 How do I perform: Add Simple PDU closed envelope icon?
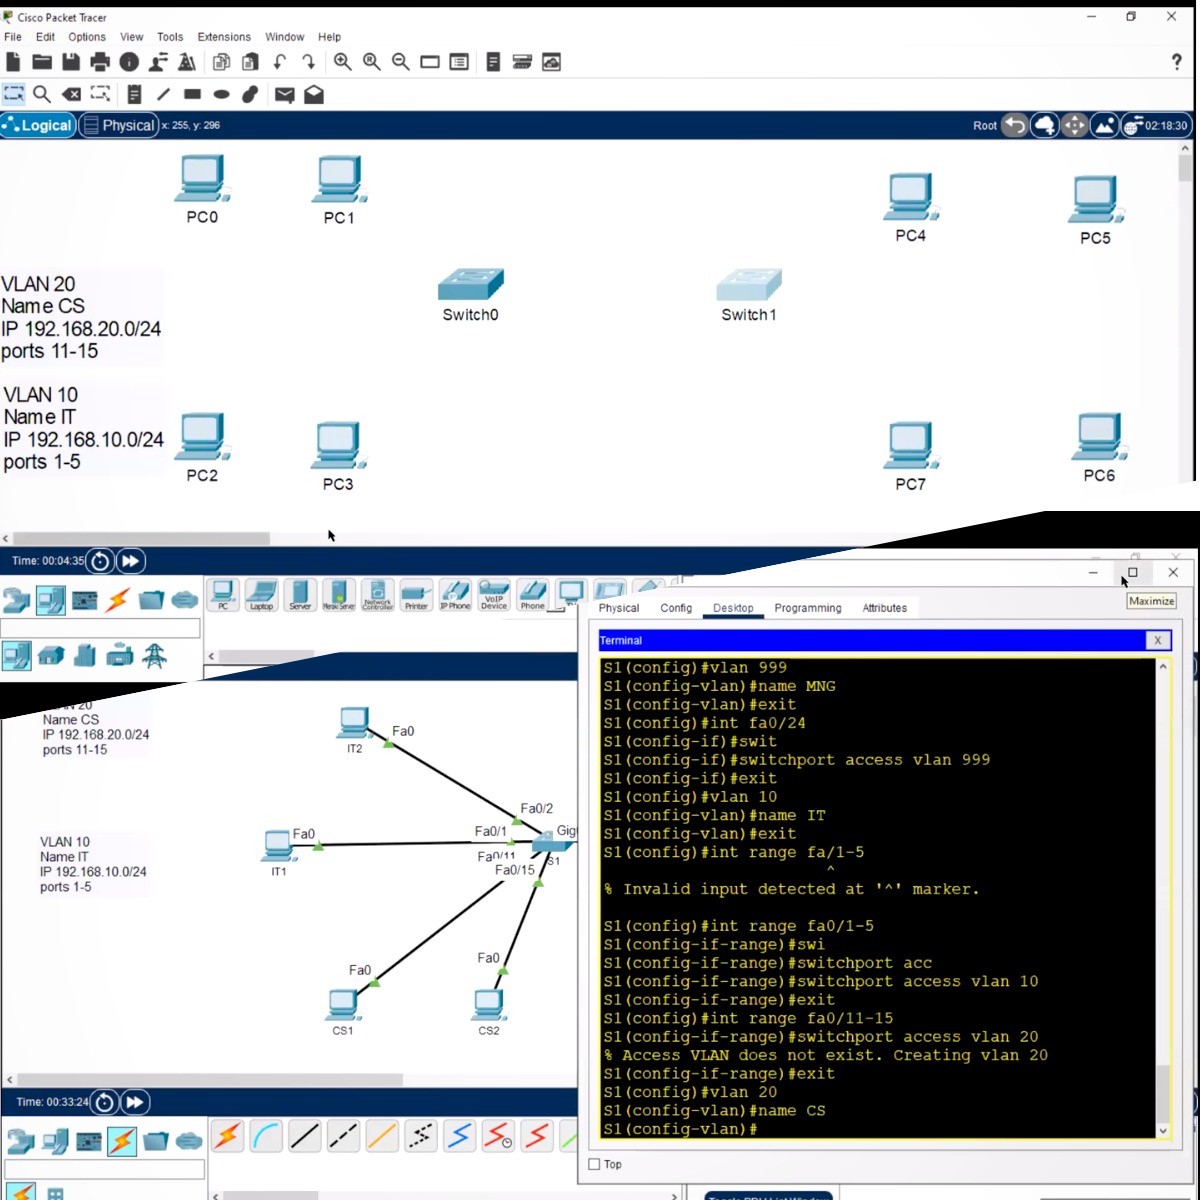tap(285, 95)
